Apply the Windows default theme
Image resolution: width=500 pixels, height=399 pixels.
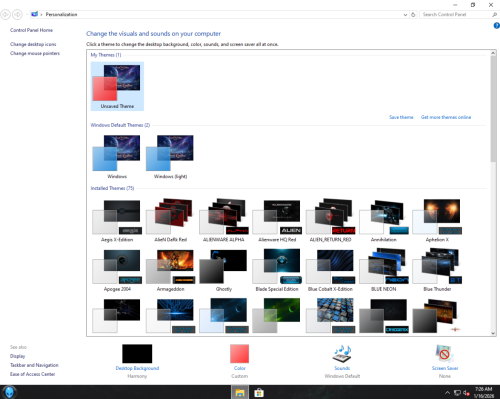(x=117, y=157)
